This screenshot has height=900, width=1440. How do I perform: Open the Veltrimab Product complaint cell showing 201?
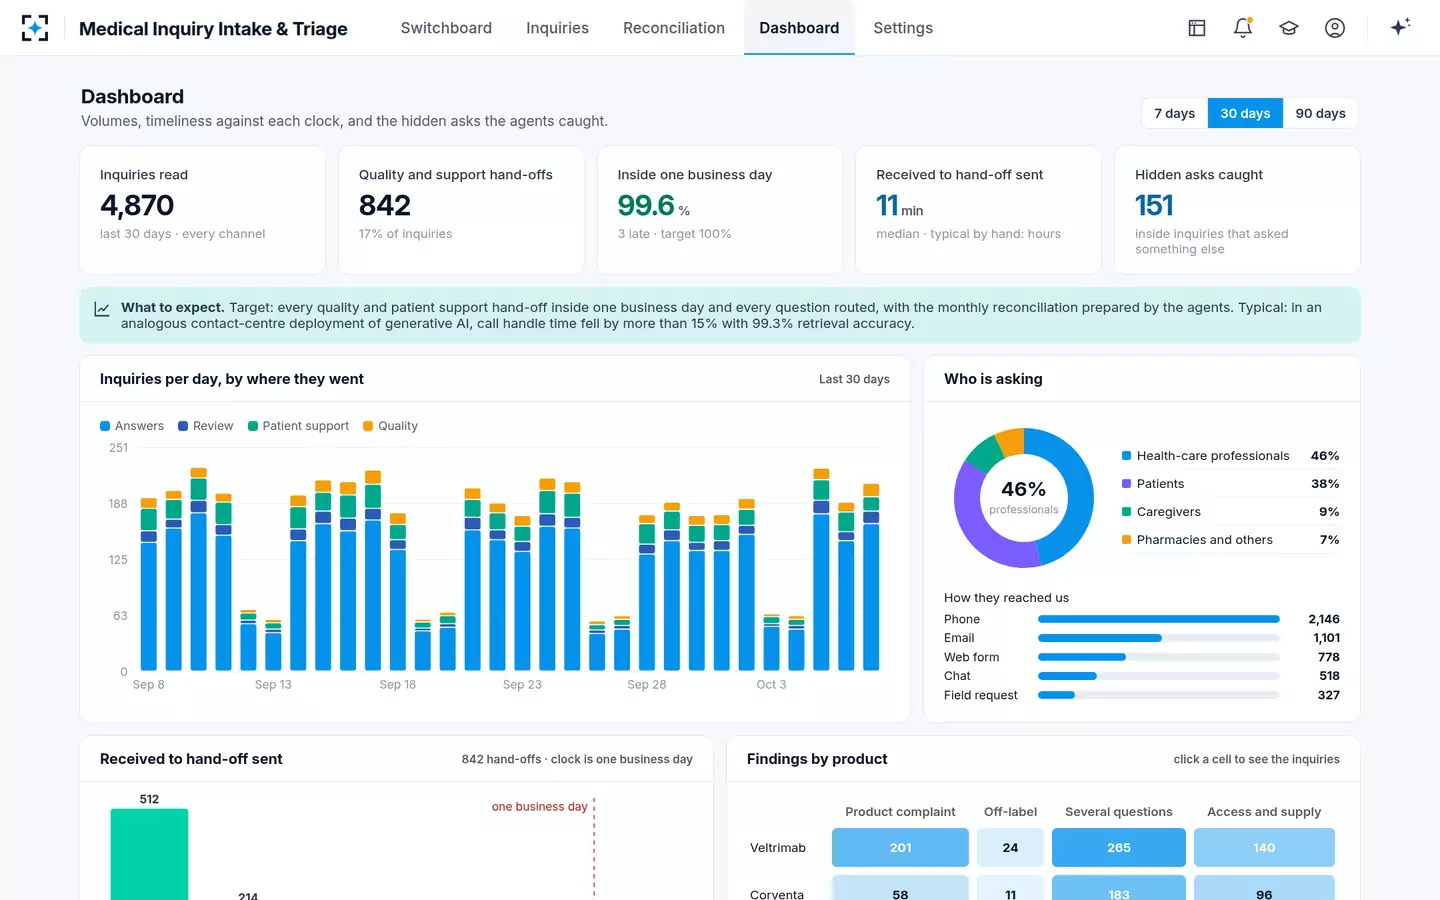click(900, 847)
